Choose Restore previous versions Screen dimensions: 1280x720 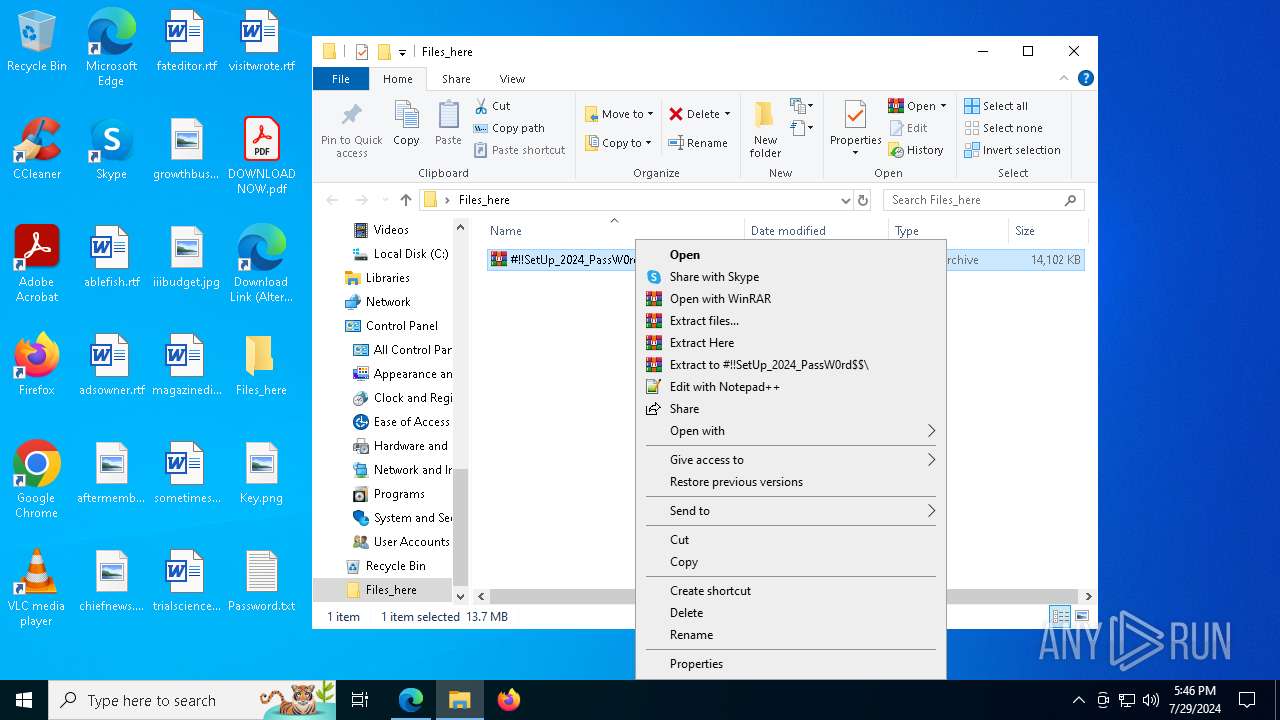coord(790,482)
